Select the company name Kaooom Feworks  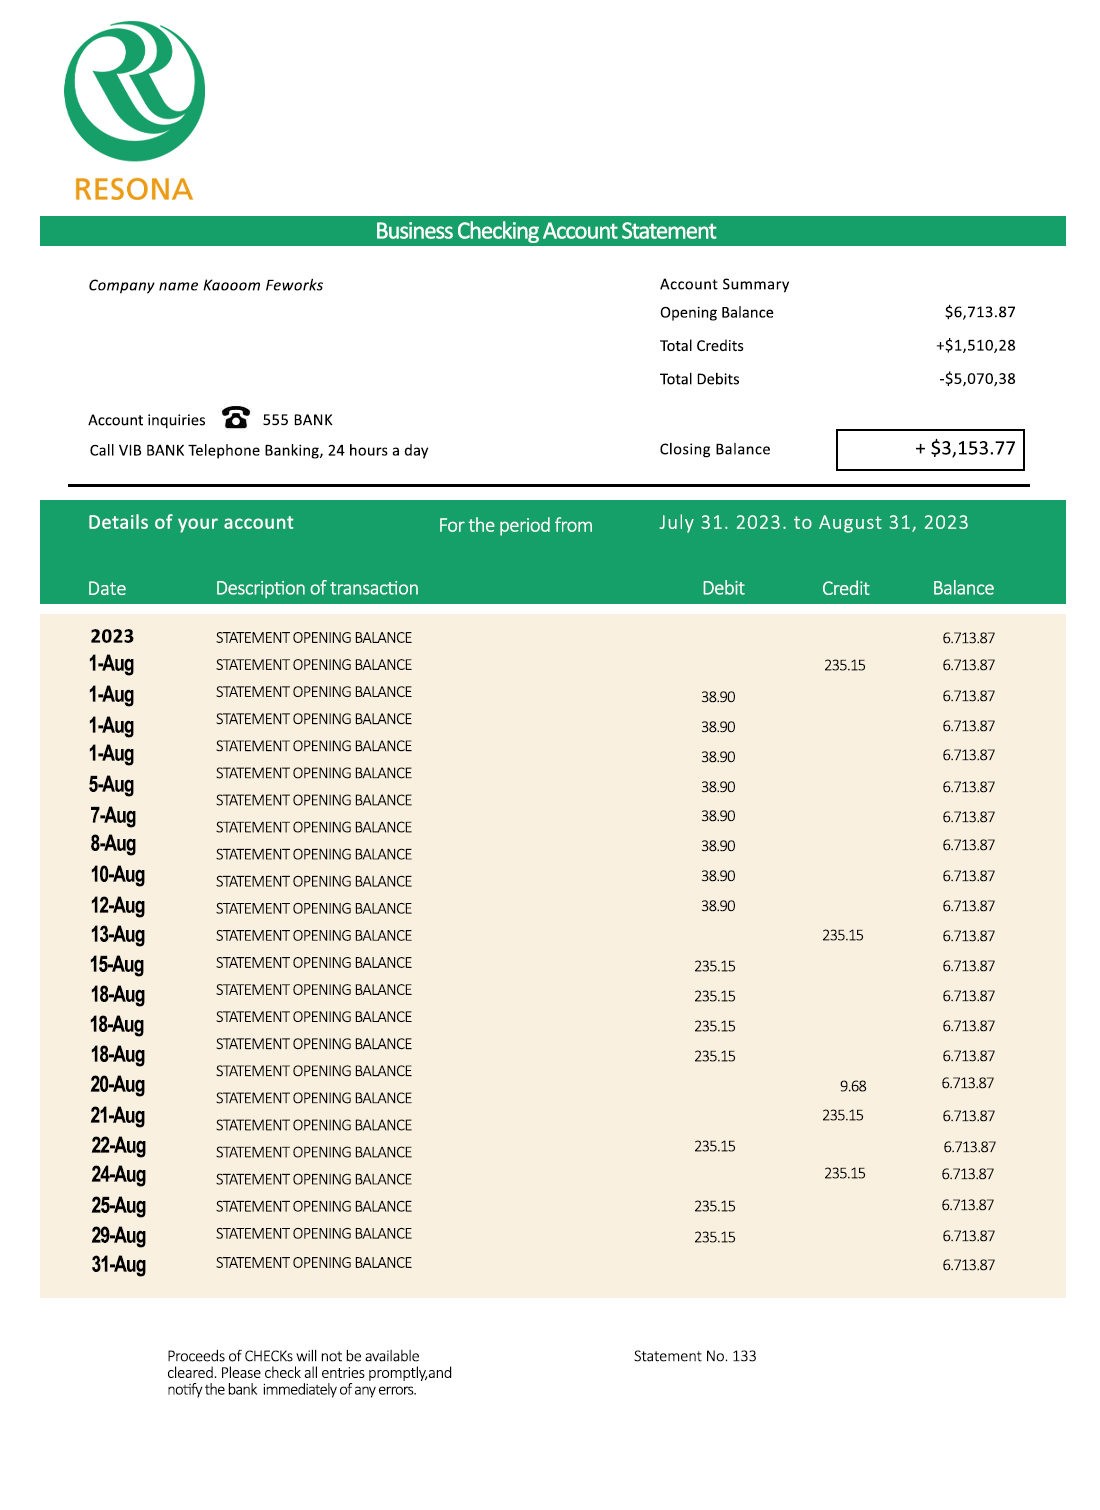206,285
